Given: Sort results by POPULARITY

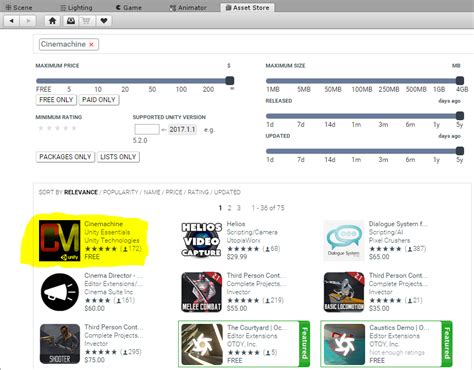Looking at the screenshot, I should click(x=120, y=192).
